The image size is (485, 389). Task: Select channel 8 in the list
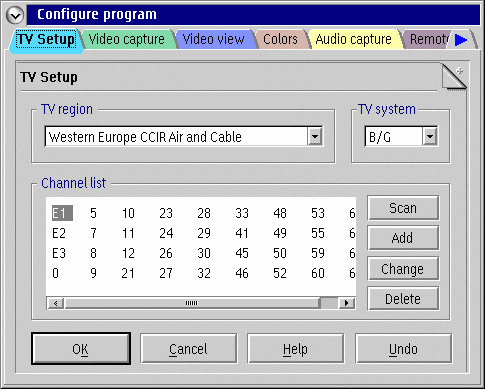[93, 253]
